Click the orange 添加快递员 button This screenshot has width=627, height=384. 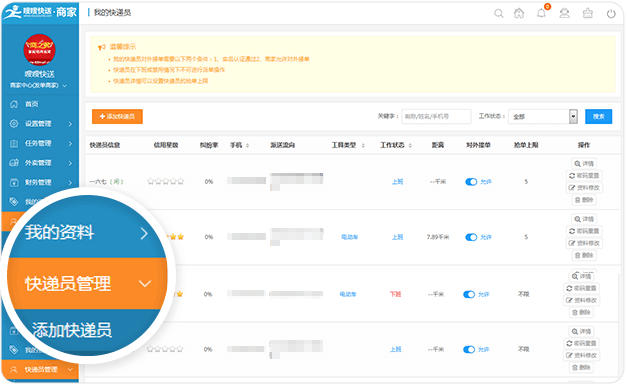coord(117,116)
